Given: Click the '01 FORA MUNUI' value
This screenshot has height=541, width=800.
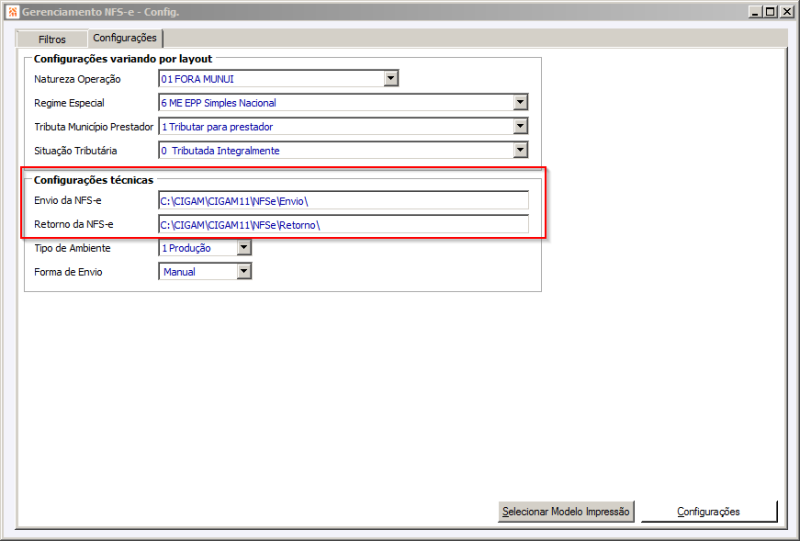Looking at the screenshot, I should tap(197, 79).
